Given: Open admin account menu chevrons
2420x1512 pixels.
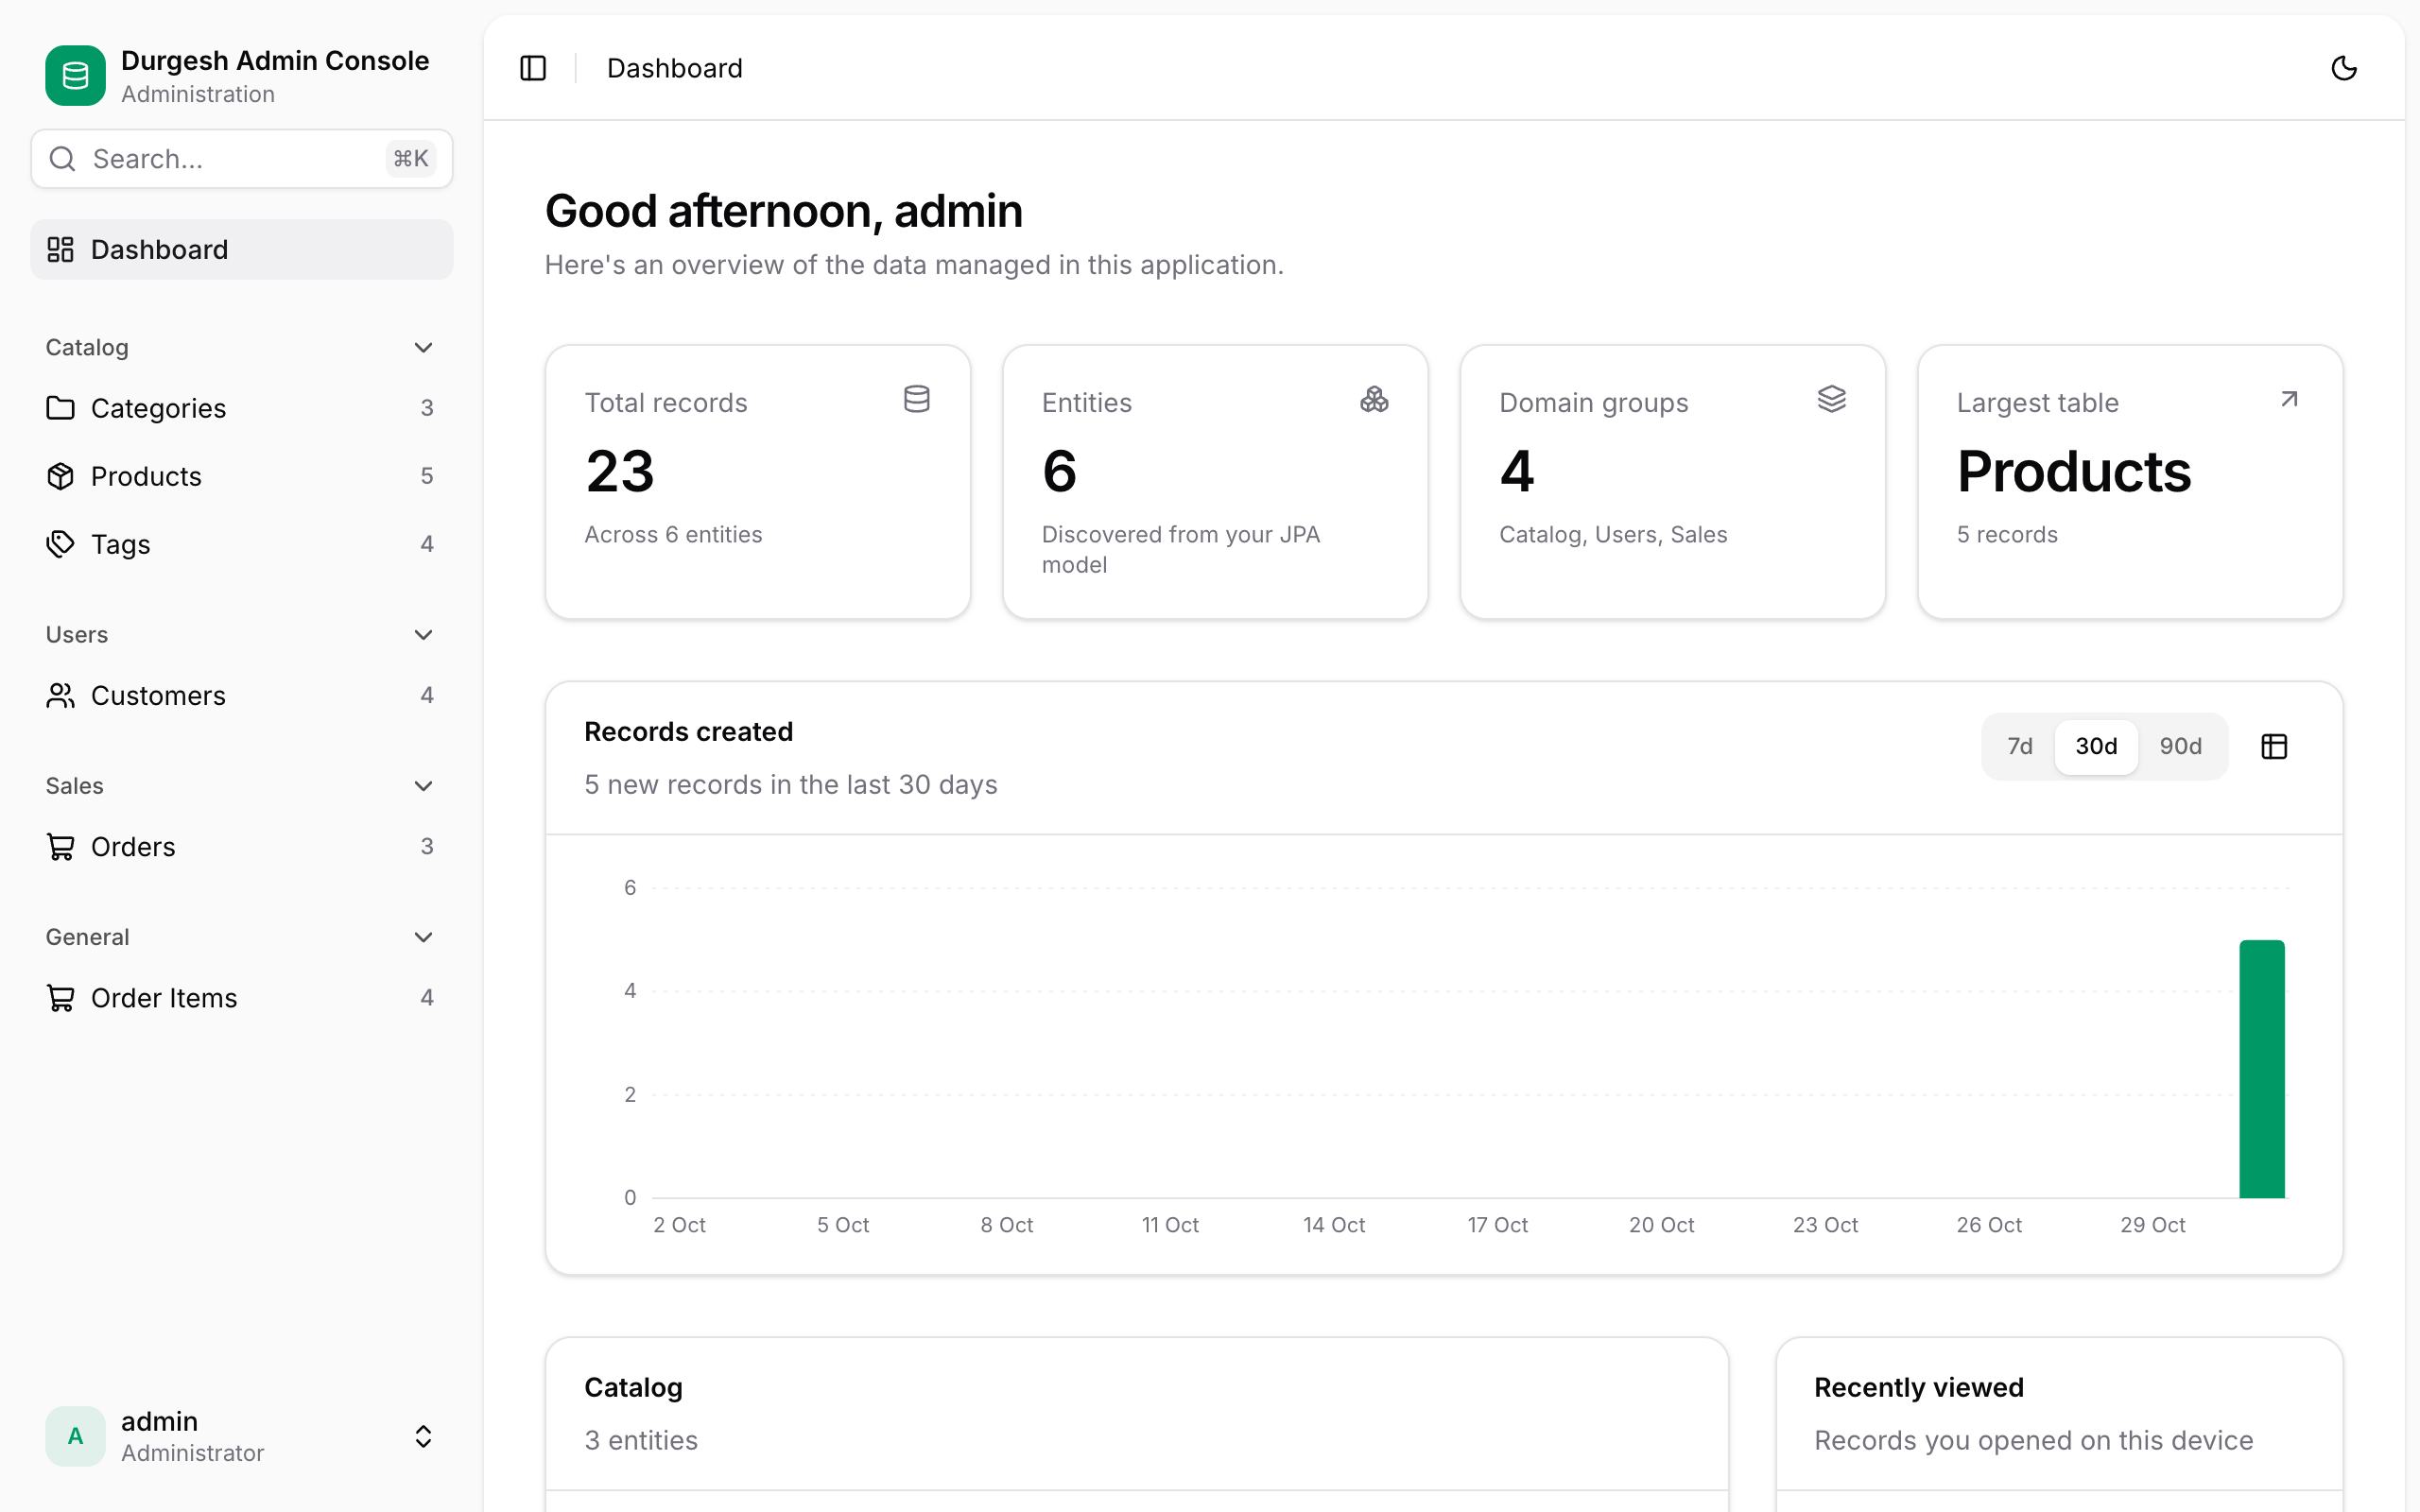Looking at the screenshot, I should pos(423,1436).
